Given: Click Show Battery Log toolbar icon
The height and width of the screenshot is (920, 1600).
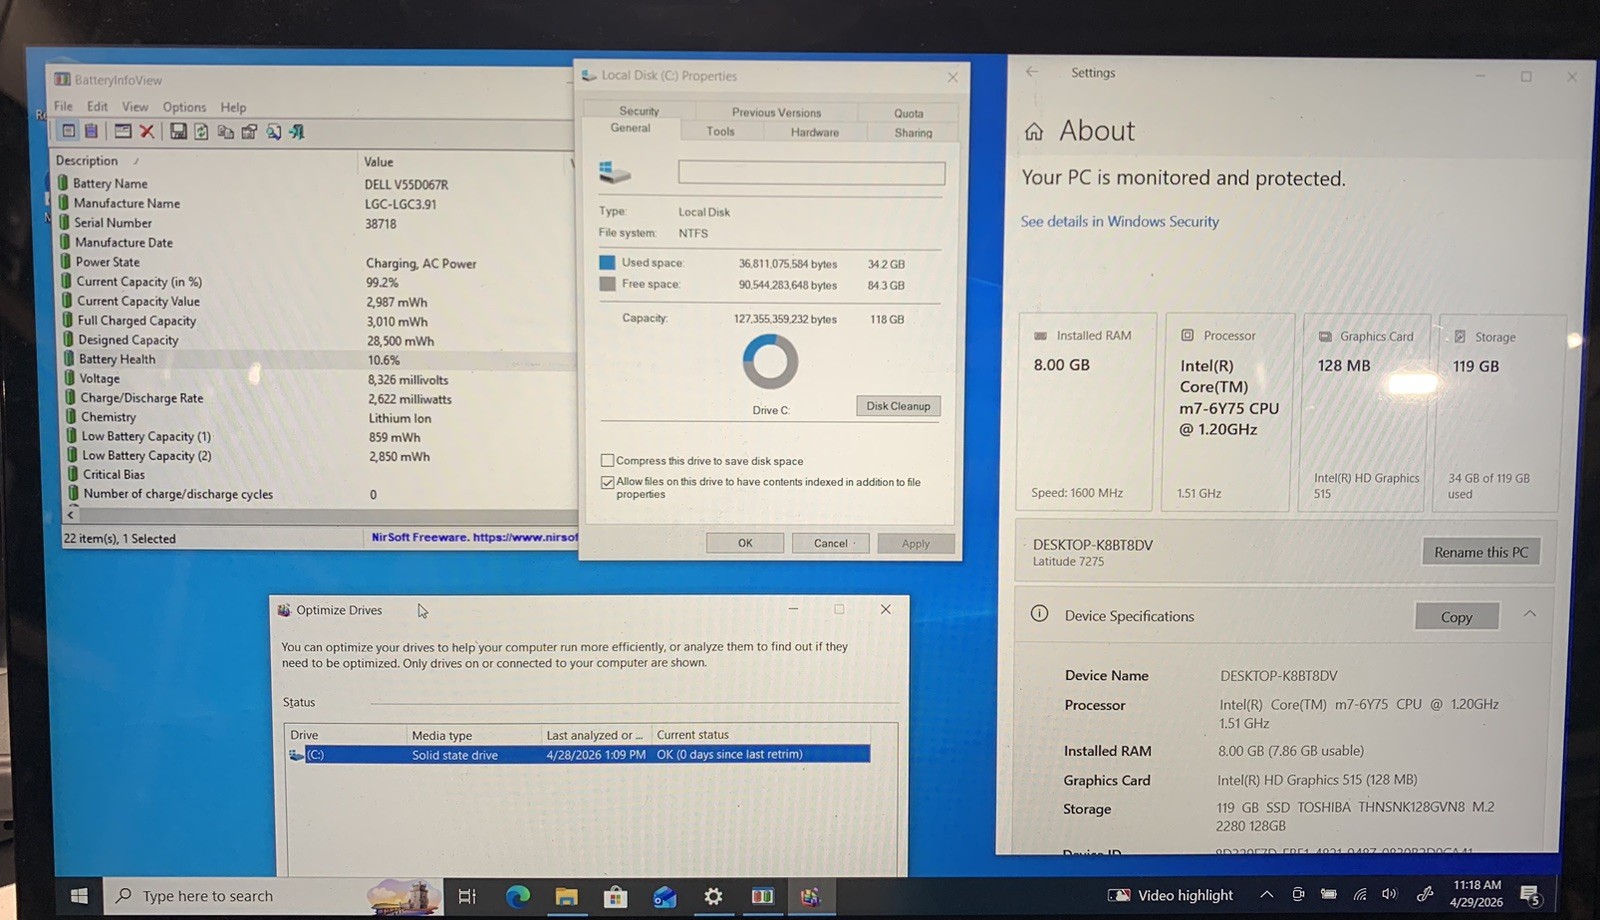Looking at the screenshot, I should 91,131.
